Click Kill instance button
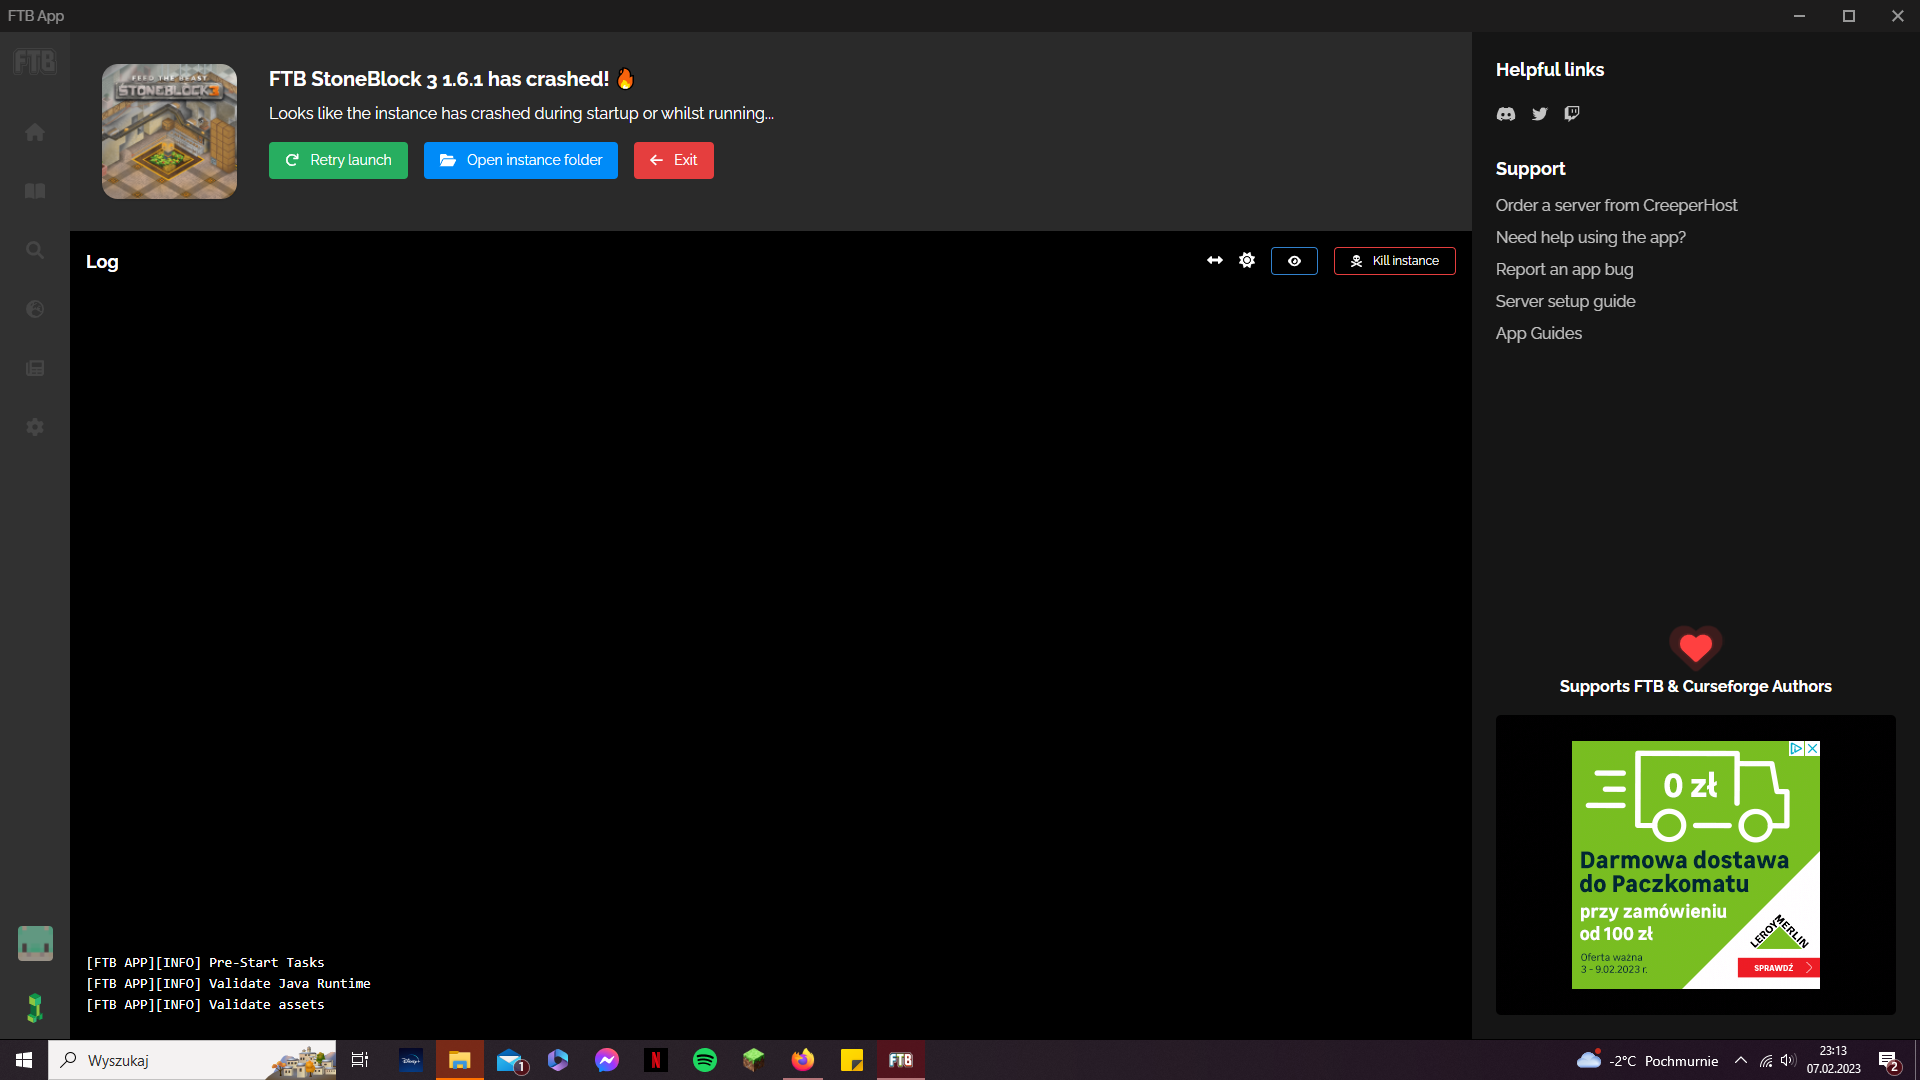This screenshot has height=1080, width=1920. [x=1394, y=261]
